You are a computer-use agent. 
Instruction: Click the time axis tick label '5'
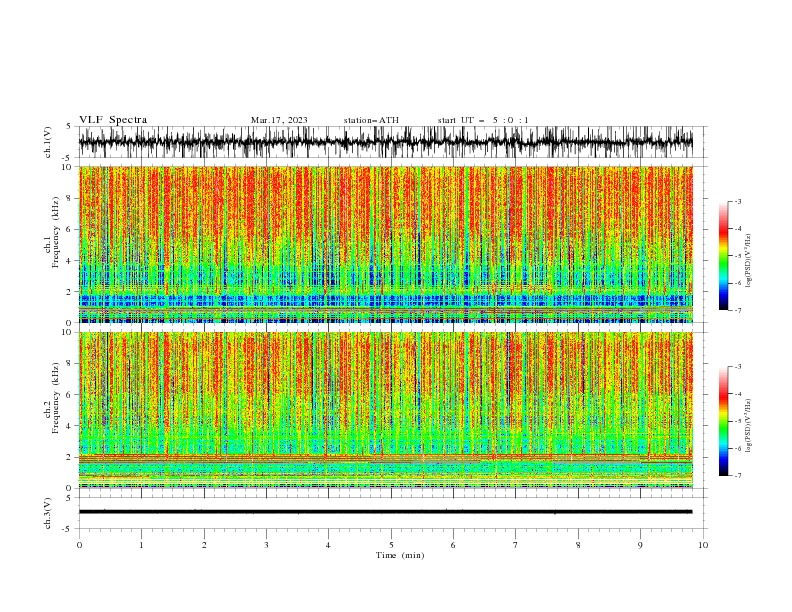coord(391,545)
